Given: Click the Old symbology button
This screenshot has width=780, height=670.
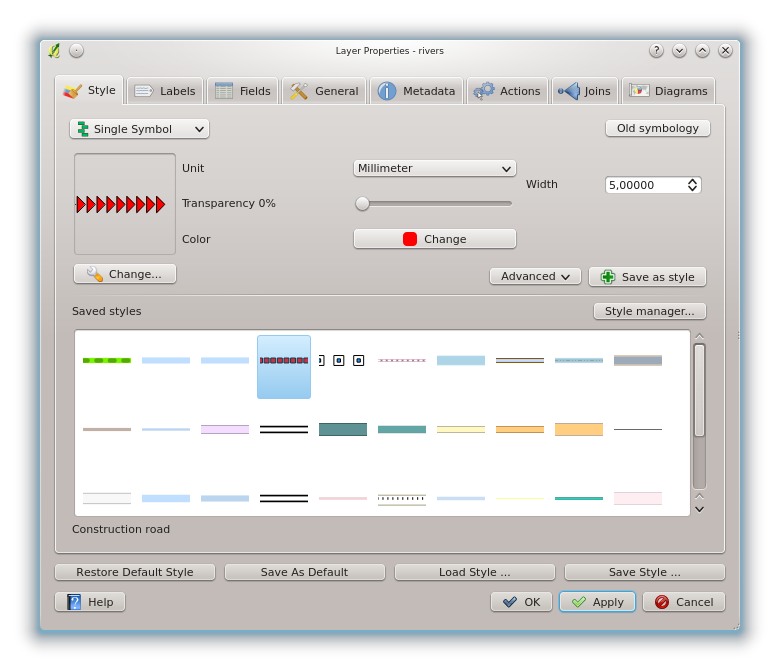Looking at the screenshot, I should pos(657,128).
